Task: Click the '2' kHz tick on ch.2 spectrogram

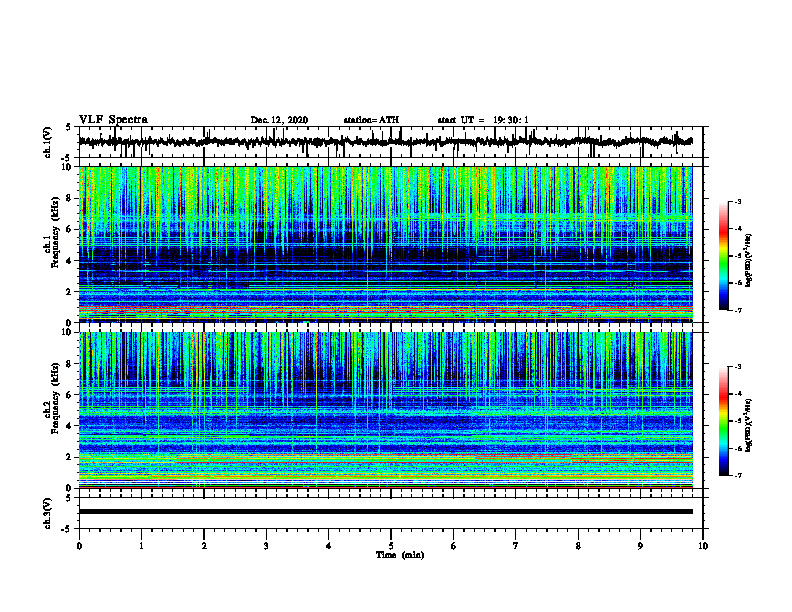Action: pyautogui.click(x=70, y=457)
